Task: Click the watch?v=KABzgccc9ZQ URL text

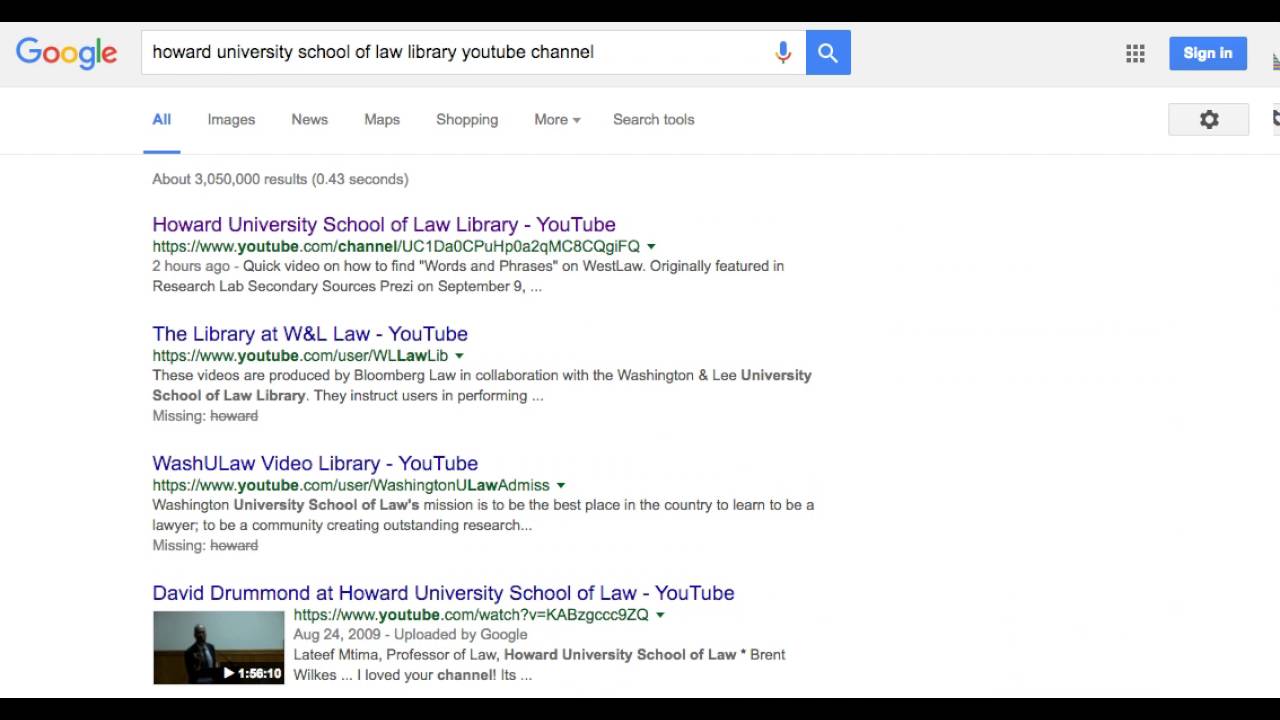Action: pyautogui.click(x=471, y=615)
